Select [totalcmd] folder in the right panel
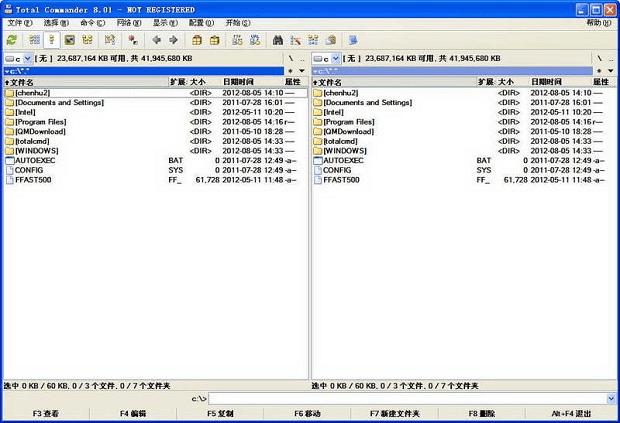This screenshot has height=423, width=620. [x=464, y=141]
